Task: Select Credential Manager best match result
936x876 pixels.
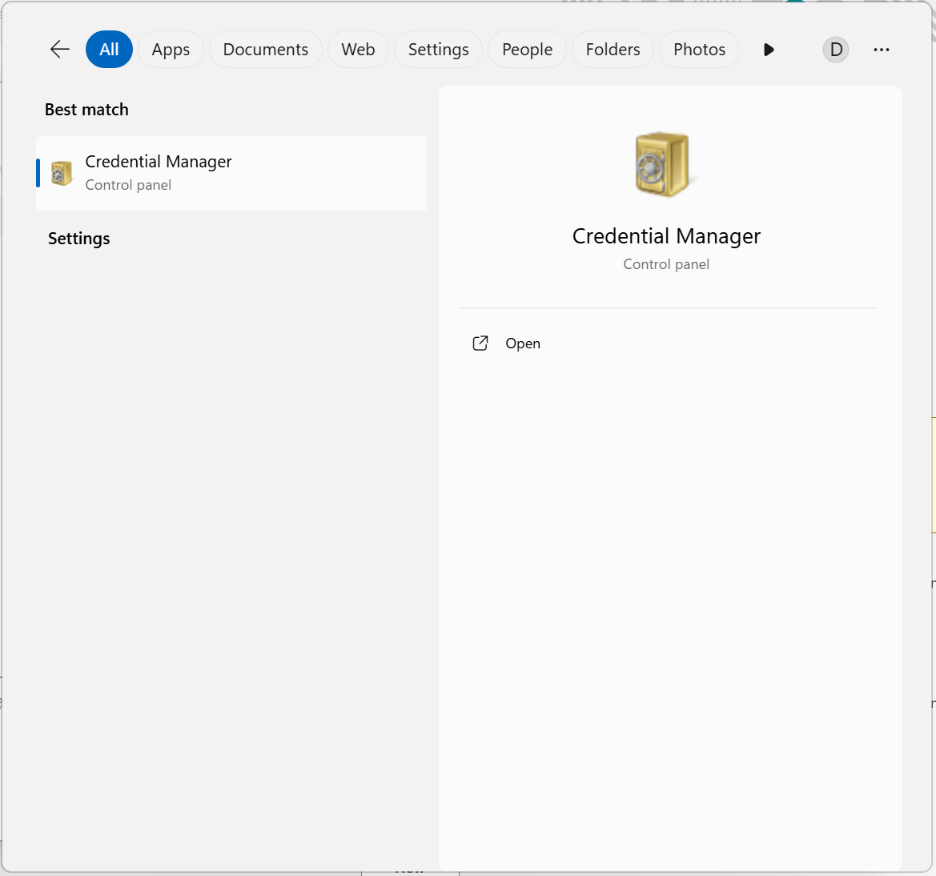Action: click(x=232, y=173)
